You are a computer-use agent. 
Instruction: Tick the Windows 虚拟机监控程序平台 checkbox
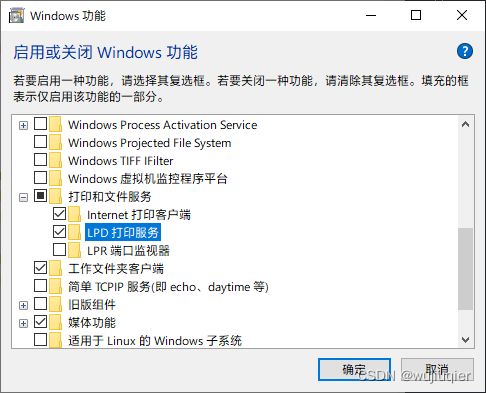40,177
